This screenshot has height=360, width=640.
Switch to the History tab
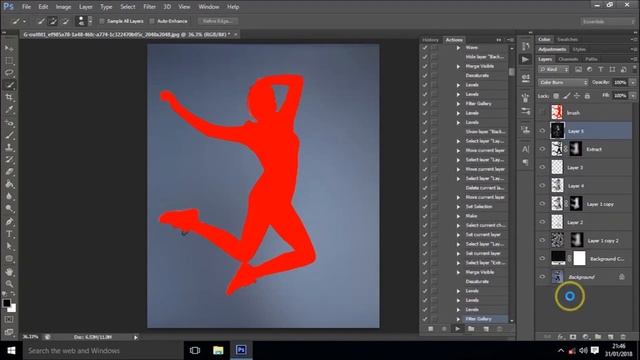[x=430, y=40]
